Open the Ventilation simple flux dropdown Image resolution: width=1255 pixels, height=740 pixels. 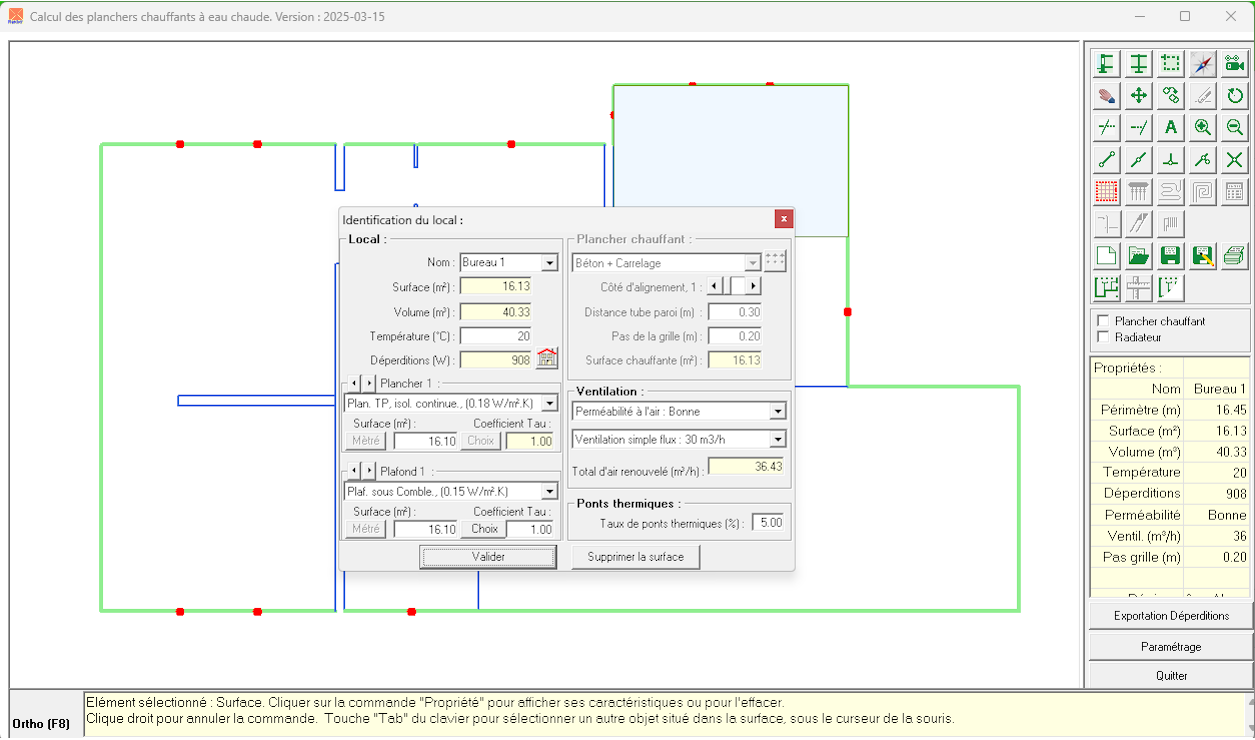coord(778,440)
